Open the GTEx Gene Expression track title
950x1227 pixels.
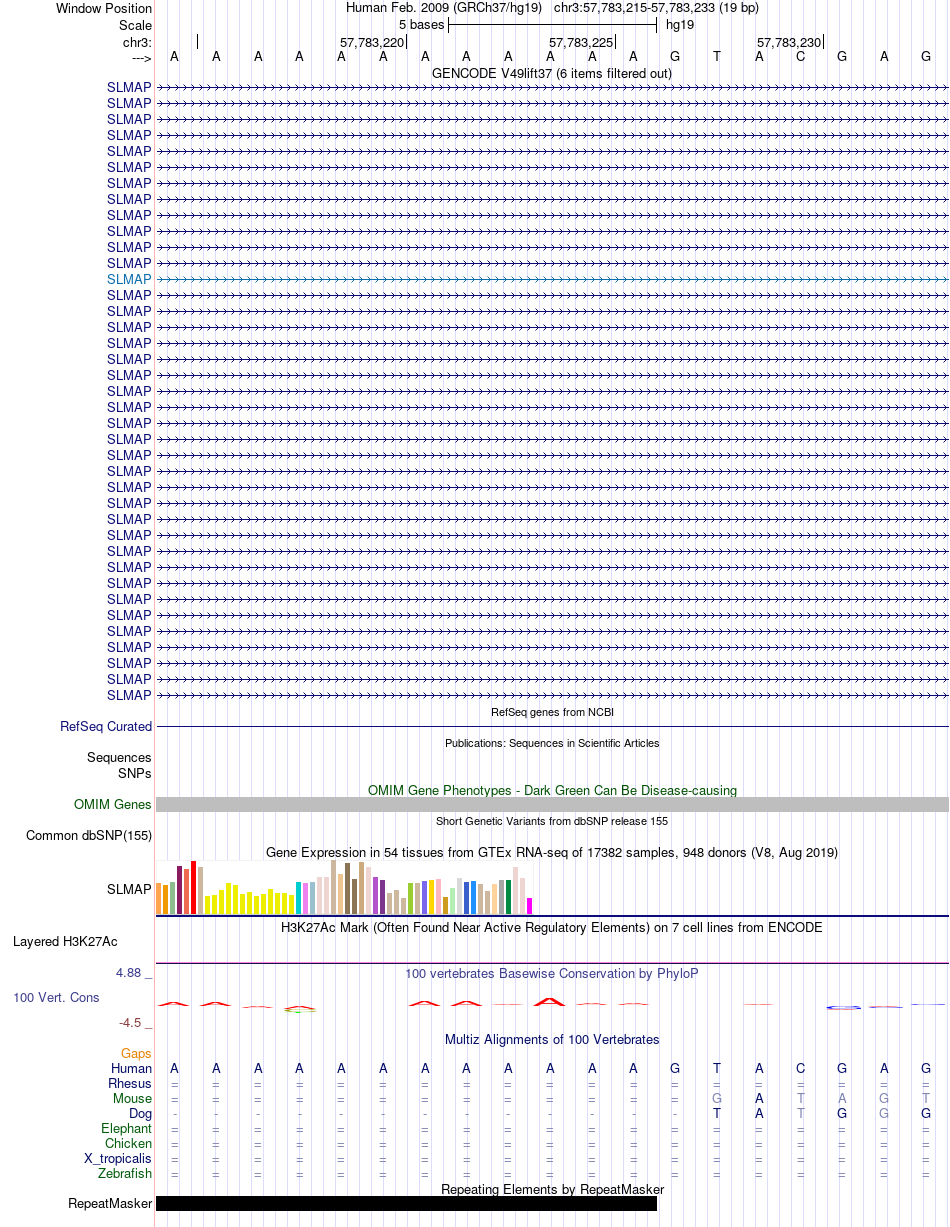[552, 852]
